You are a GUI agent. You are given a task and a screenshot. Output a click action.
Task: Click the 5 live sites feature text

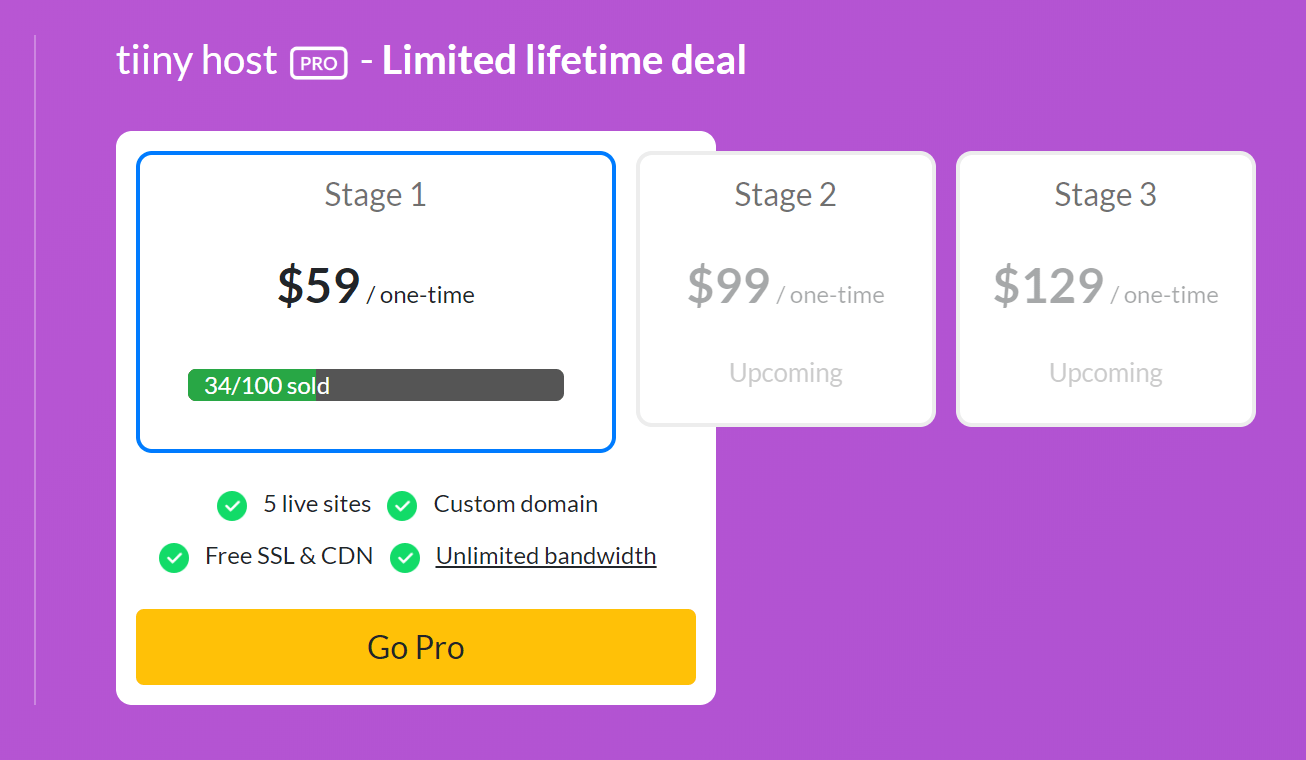coord(317,504)
